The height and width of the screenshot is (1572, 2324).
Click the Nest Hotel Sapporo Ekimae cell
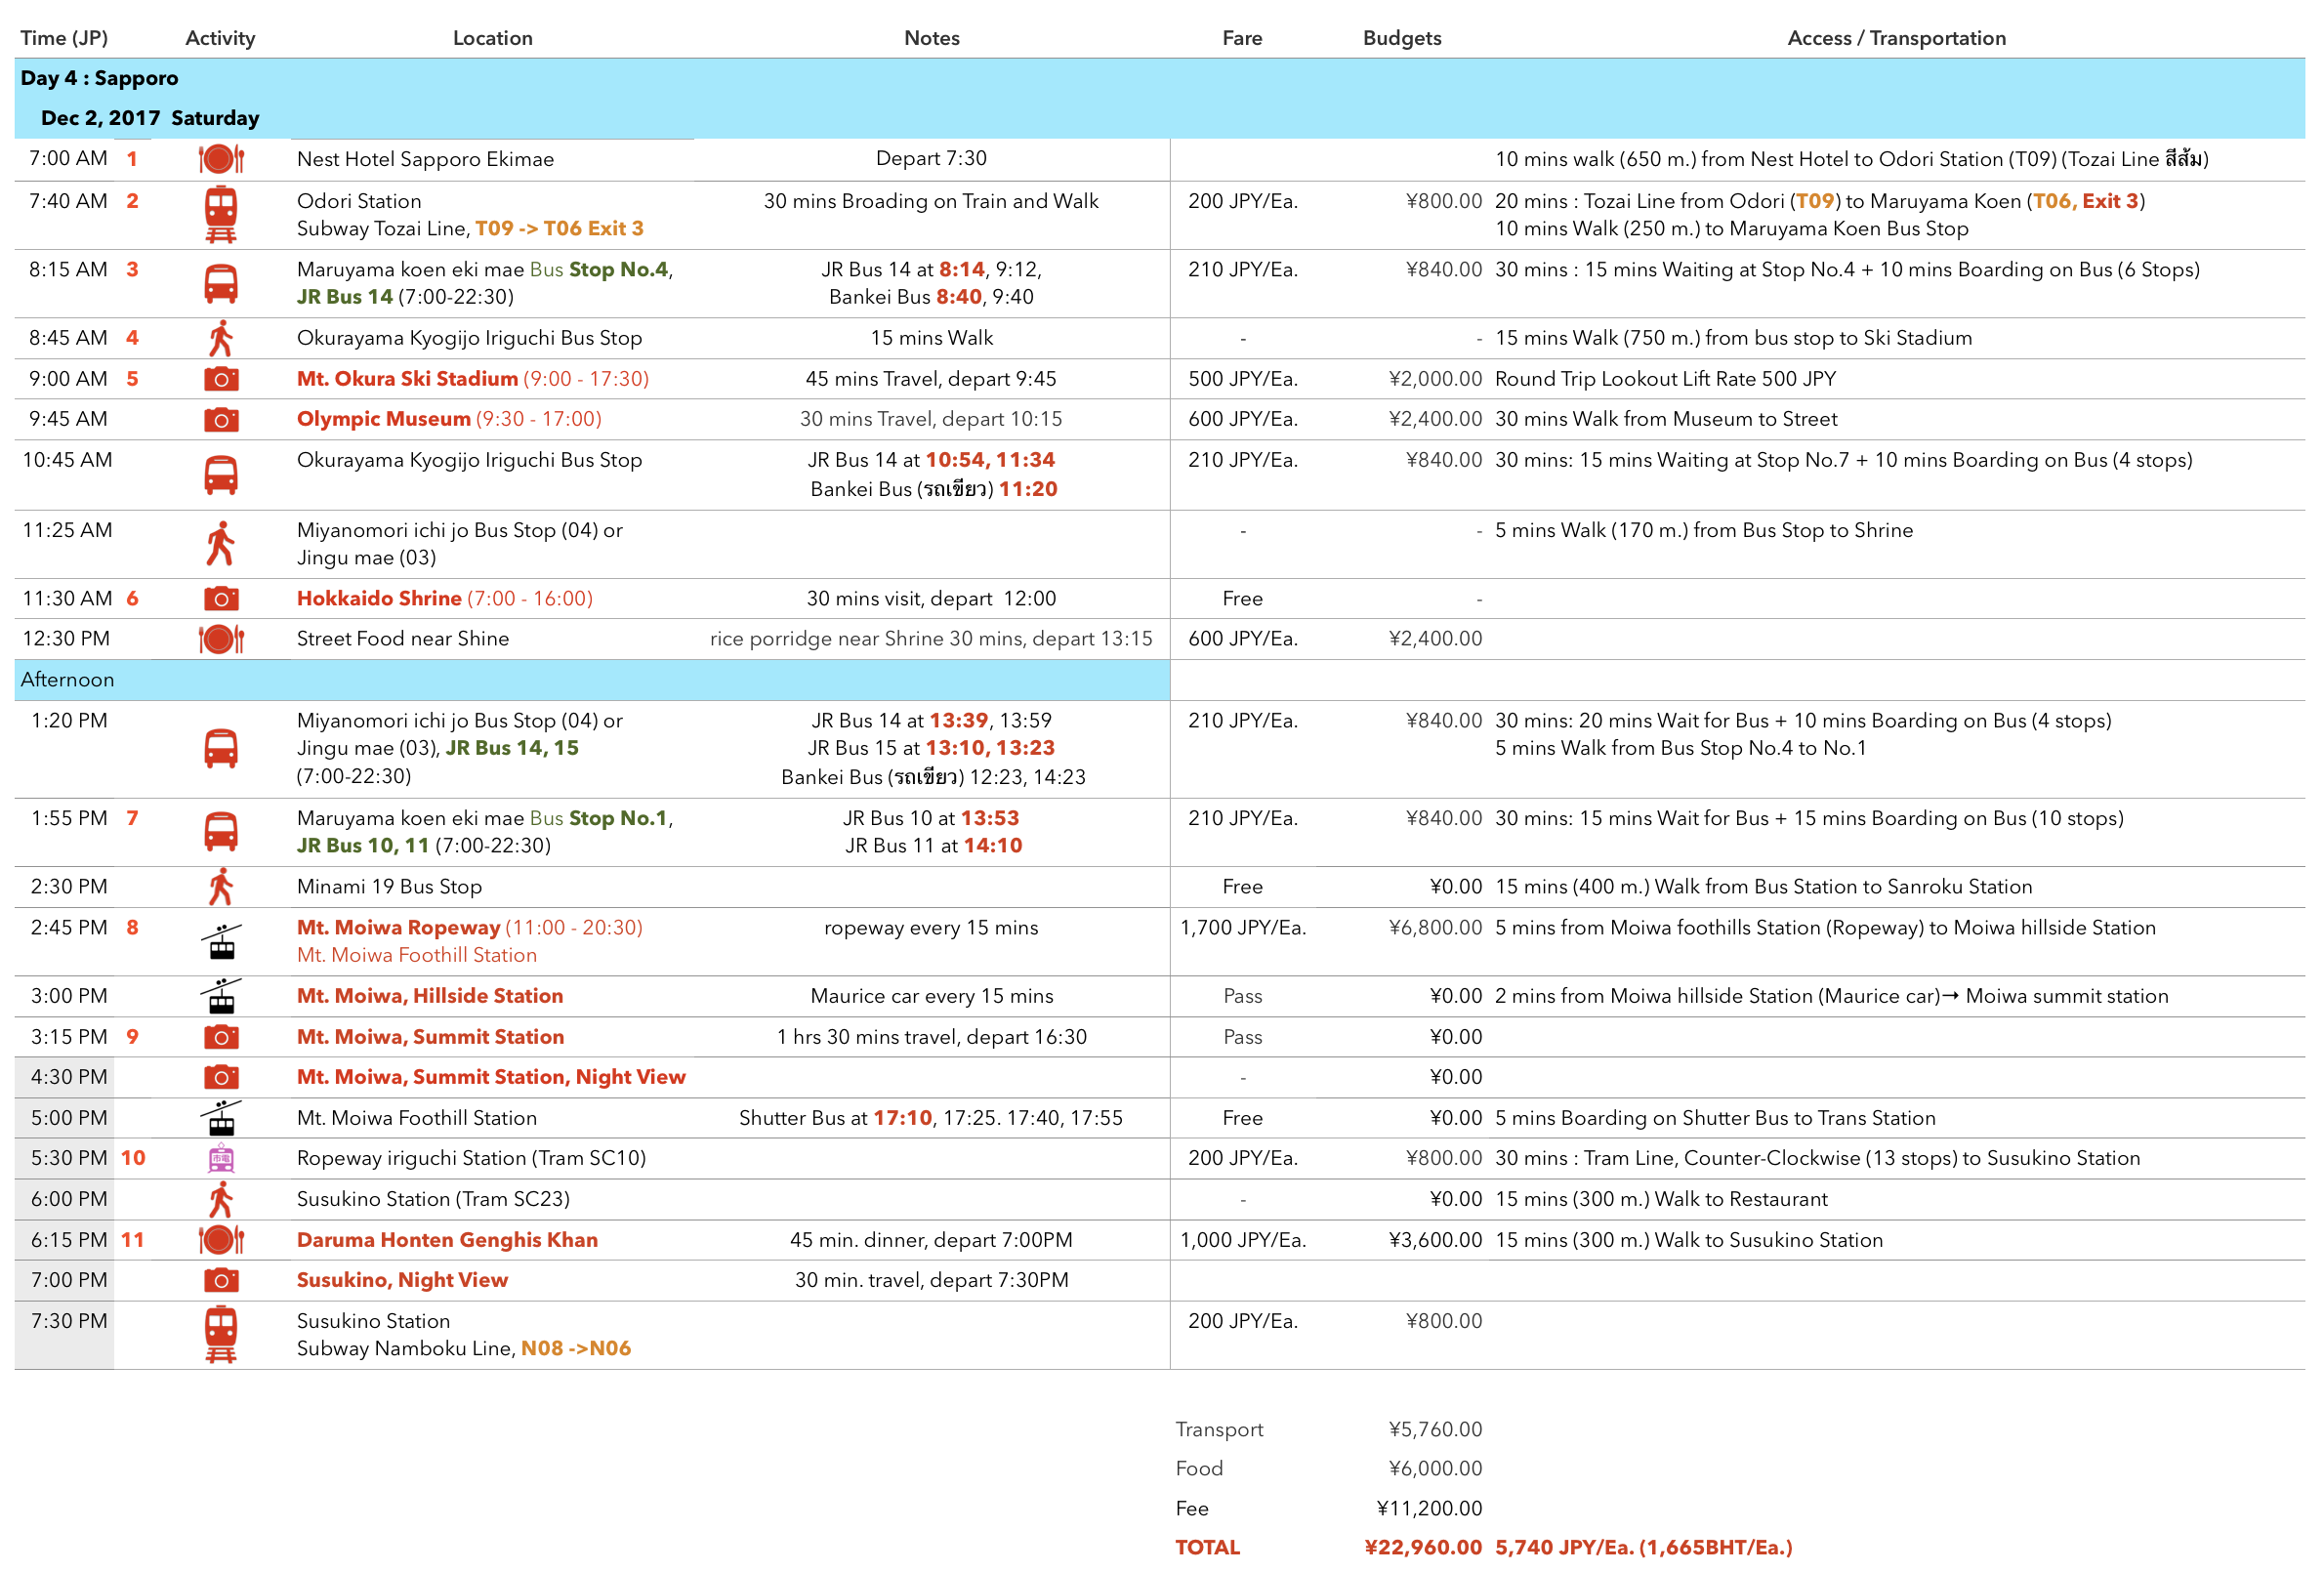pyautogui.click(x=425, y=159)
